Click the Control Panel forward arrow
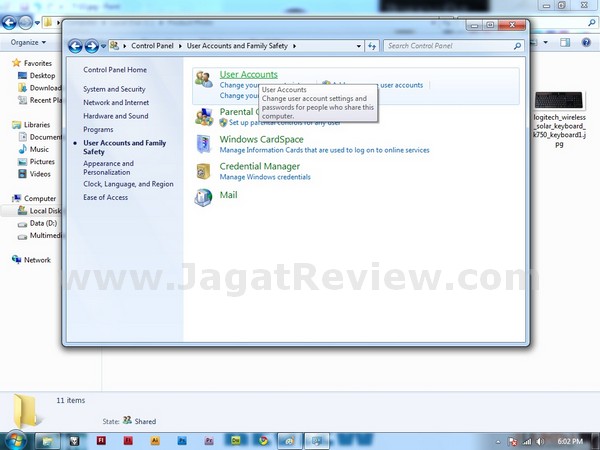The width and height of the screenshot is (600, 450). [91, 46]
